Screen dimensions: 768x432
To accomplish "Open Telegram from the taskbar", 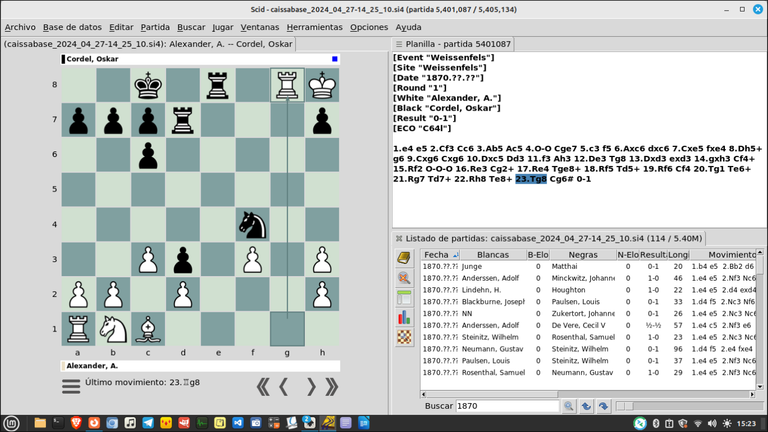I will 148,423.
